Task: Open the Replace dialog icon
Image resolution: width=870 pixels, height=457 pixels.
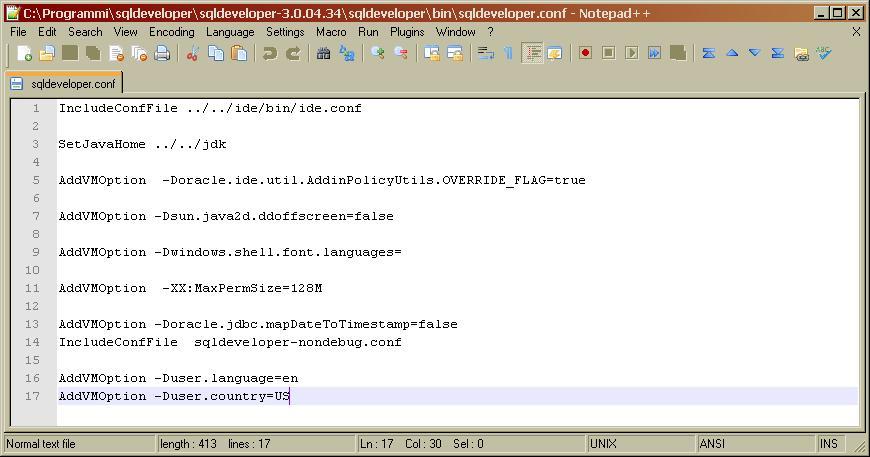Action: click(347, 53)
